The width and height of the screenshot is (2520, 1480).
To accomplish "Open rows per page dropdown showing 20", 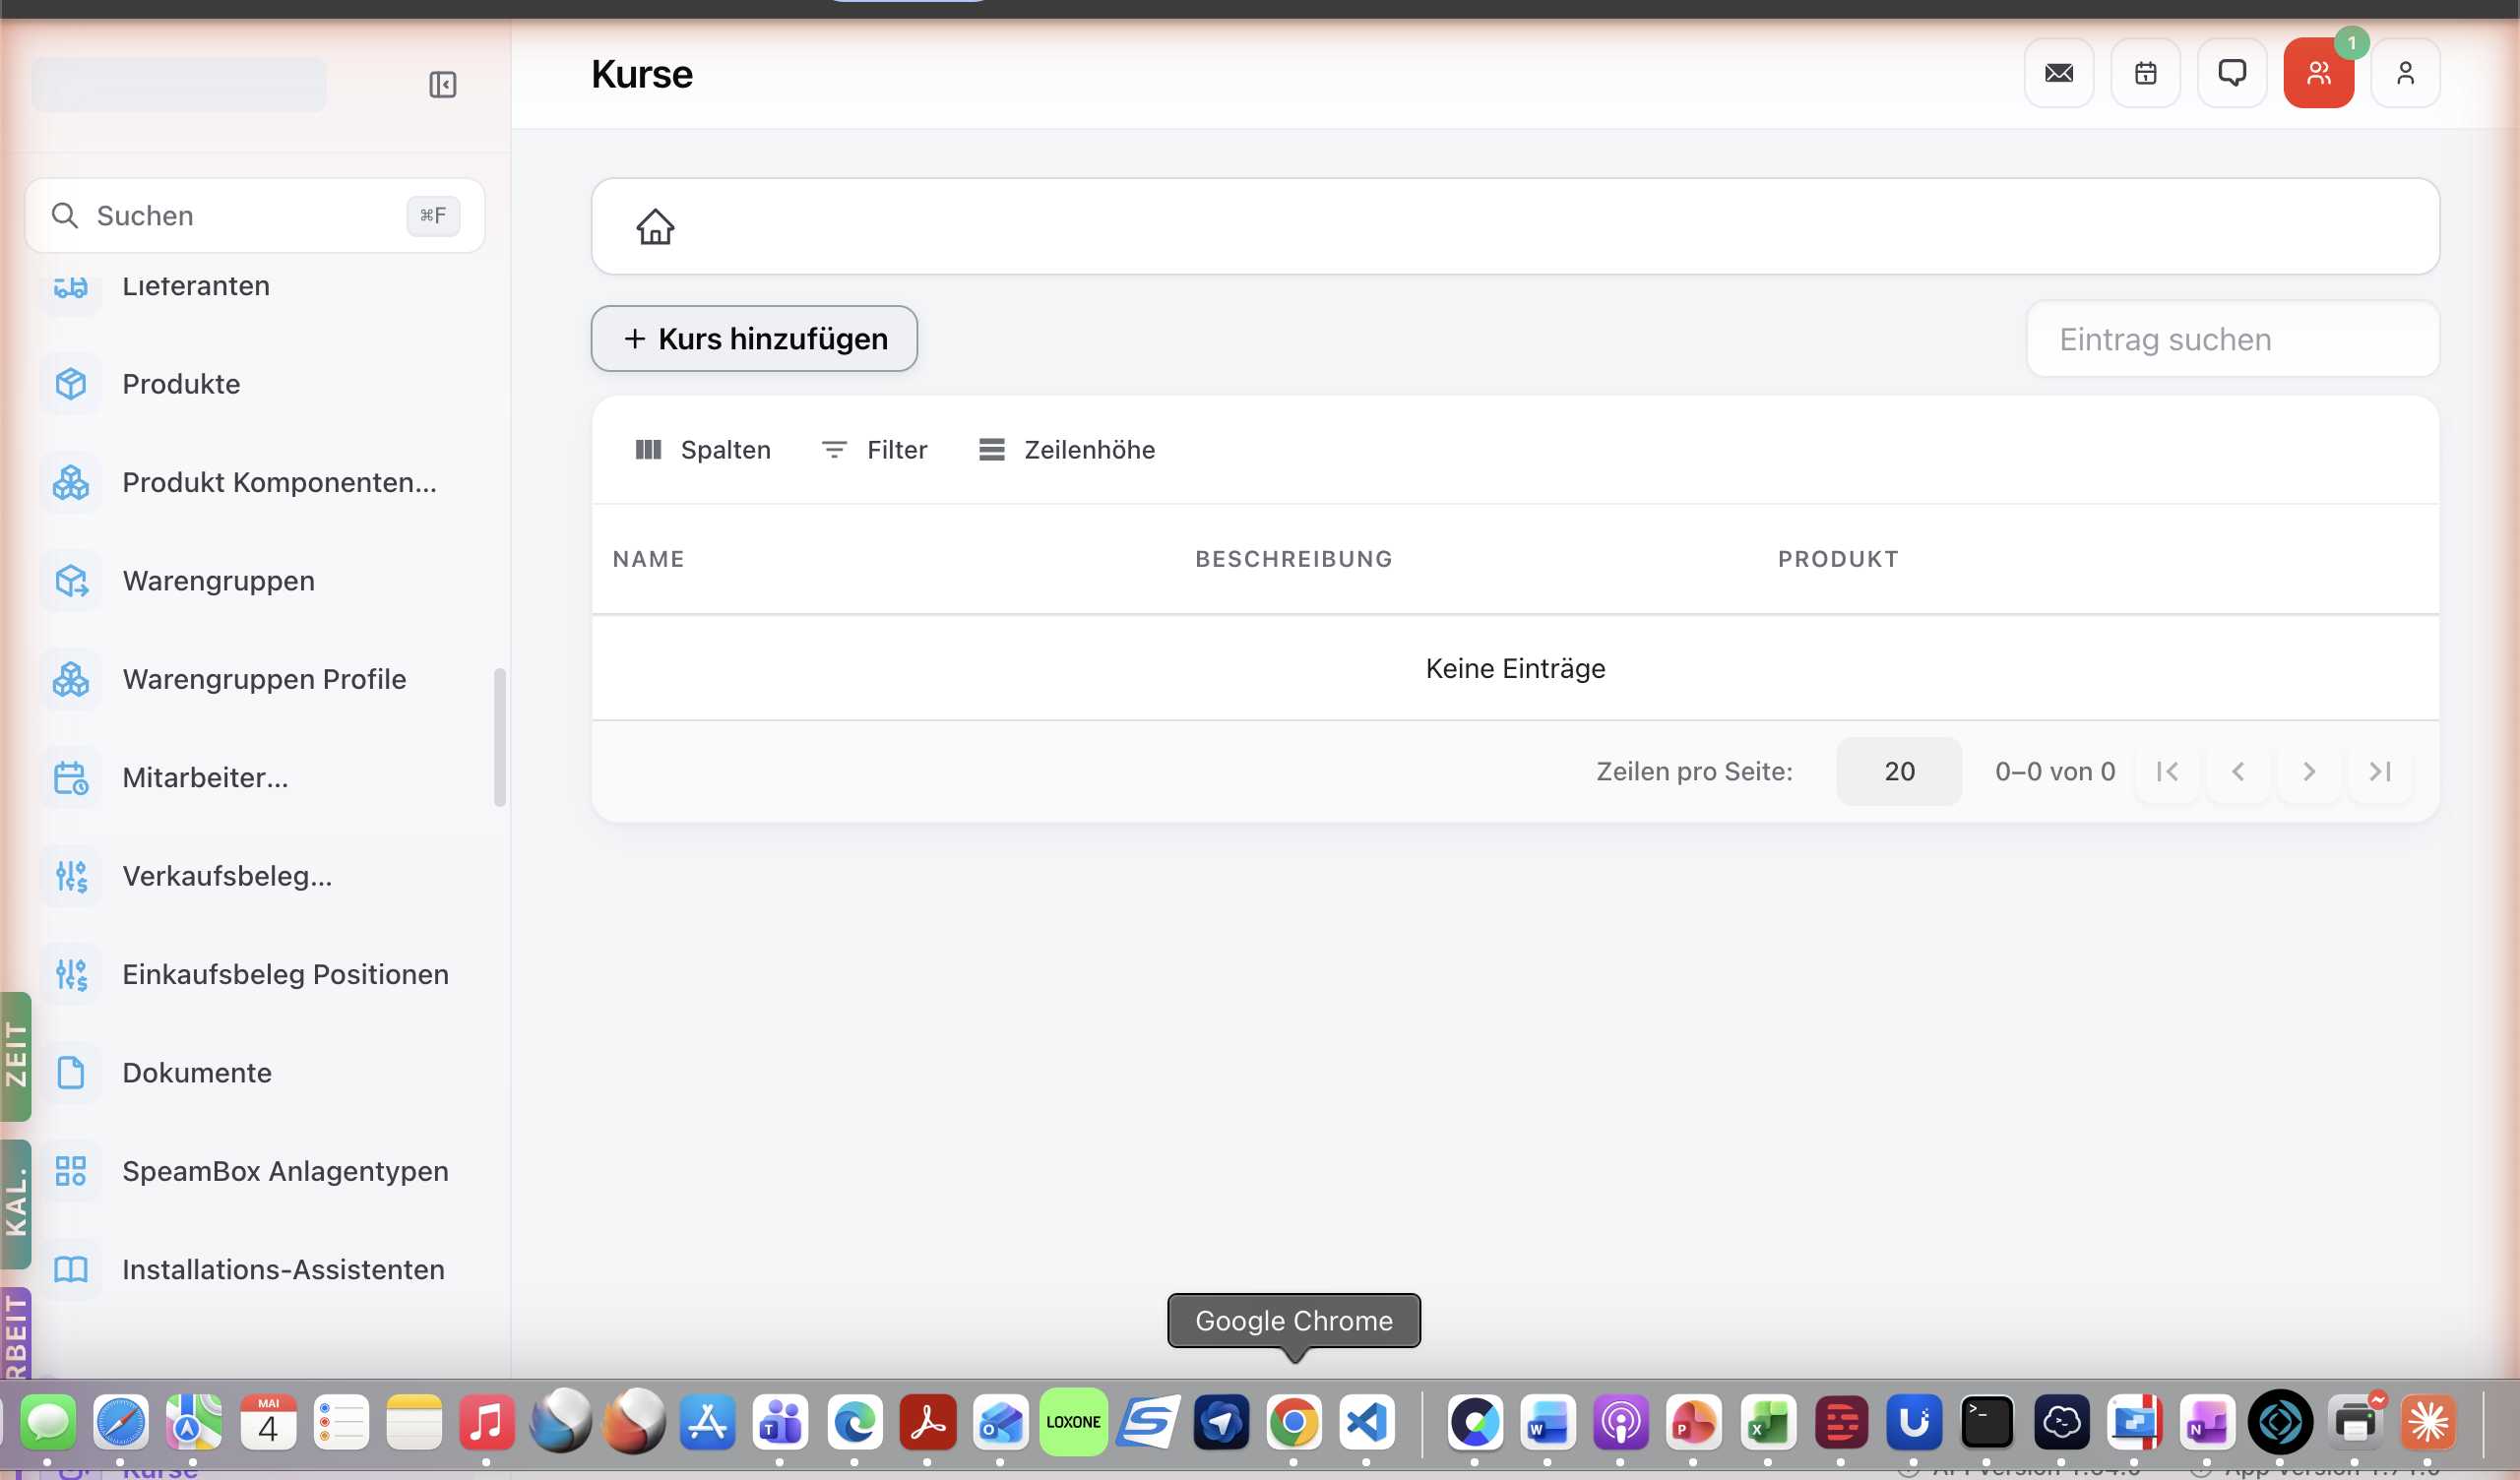I will click(x=1899, y=771).
